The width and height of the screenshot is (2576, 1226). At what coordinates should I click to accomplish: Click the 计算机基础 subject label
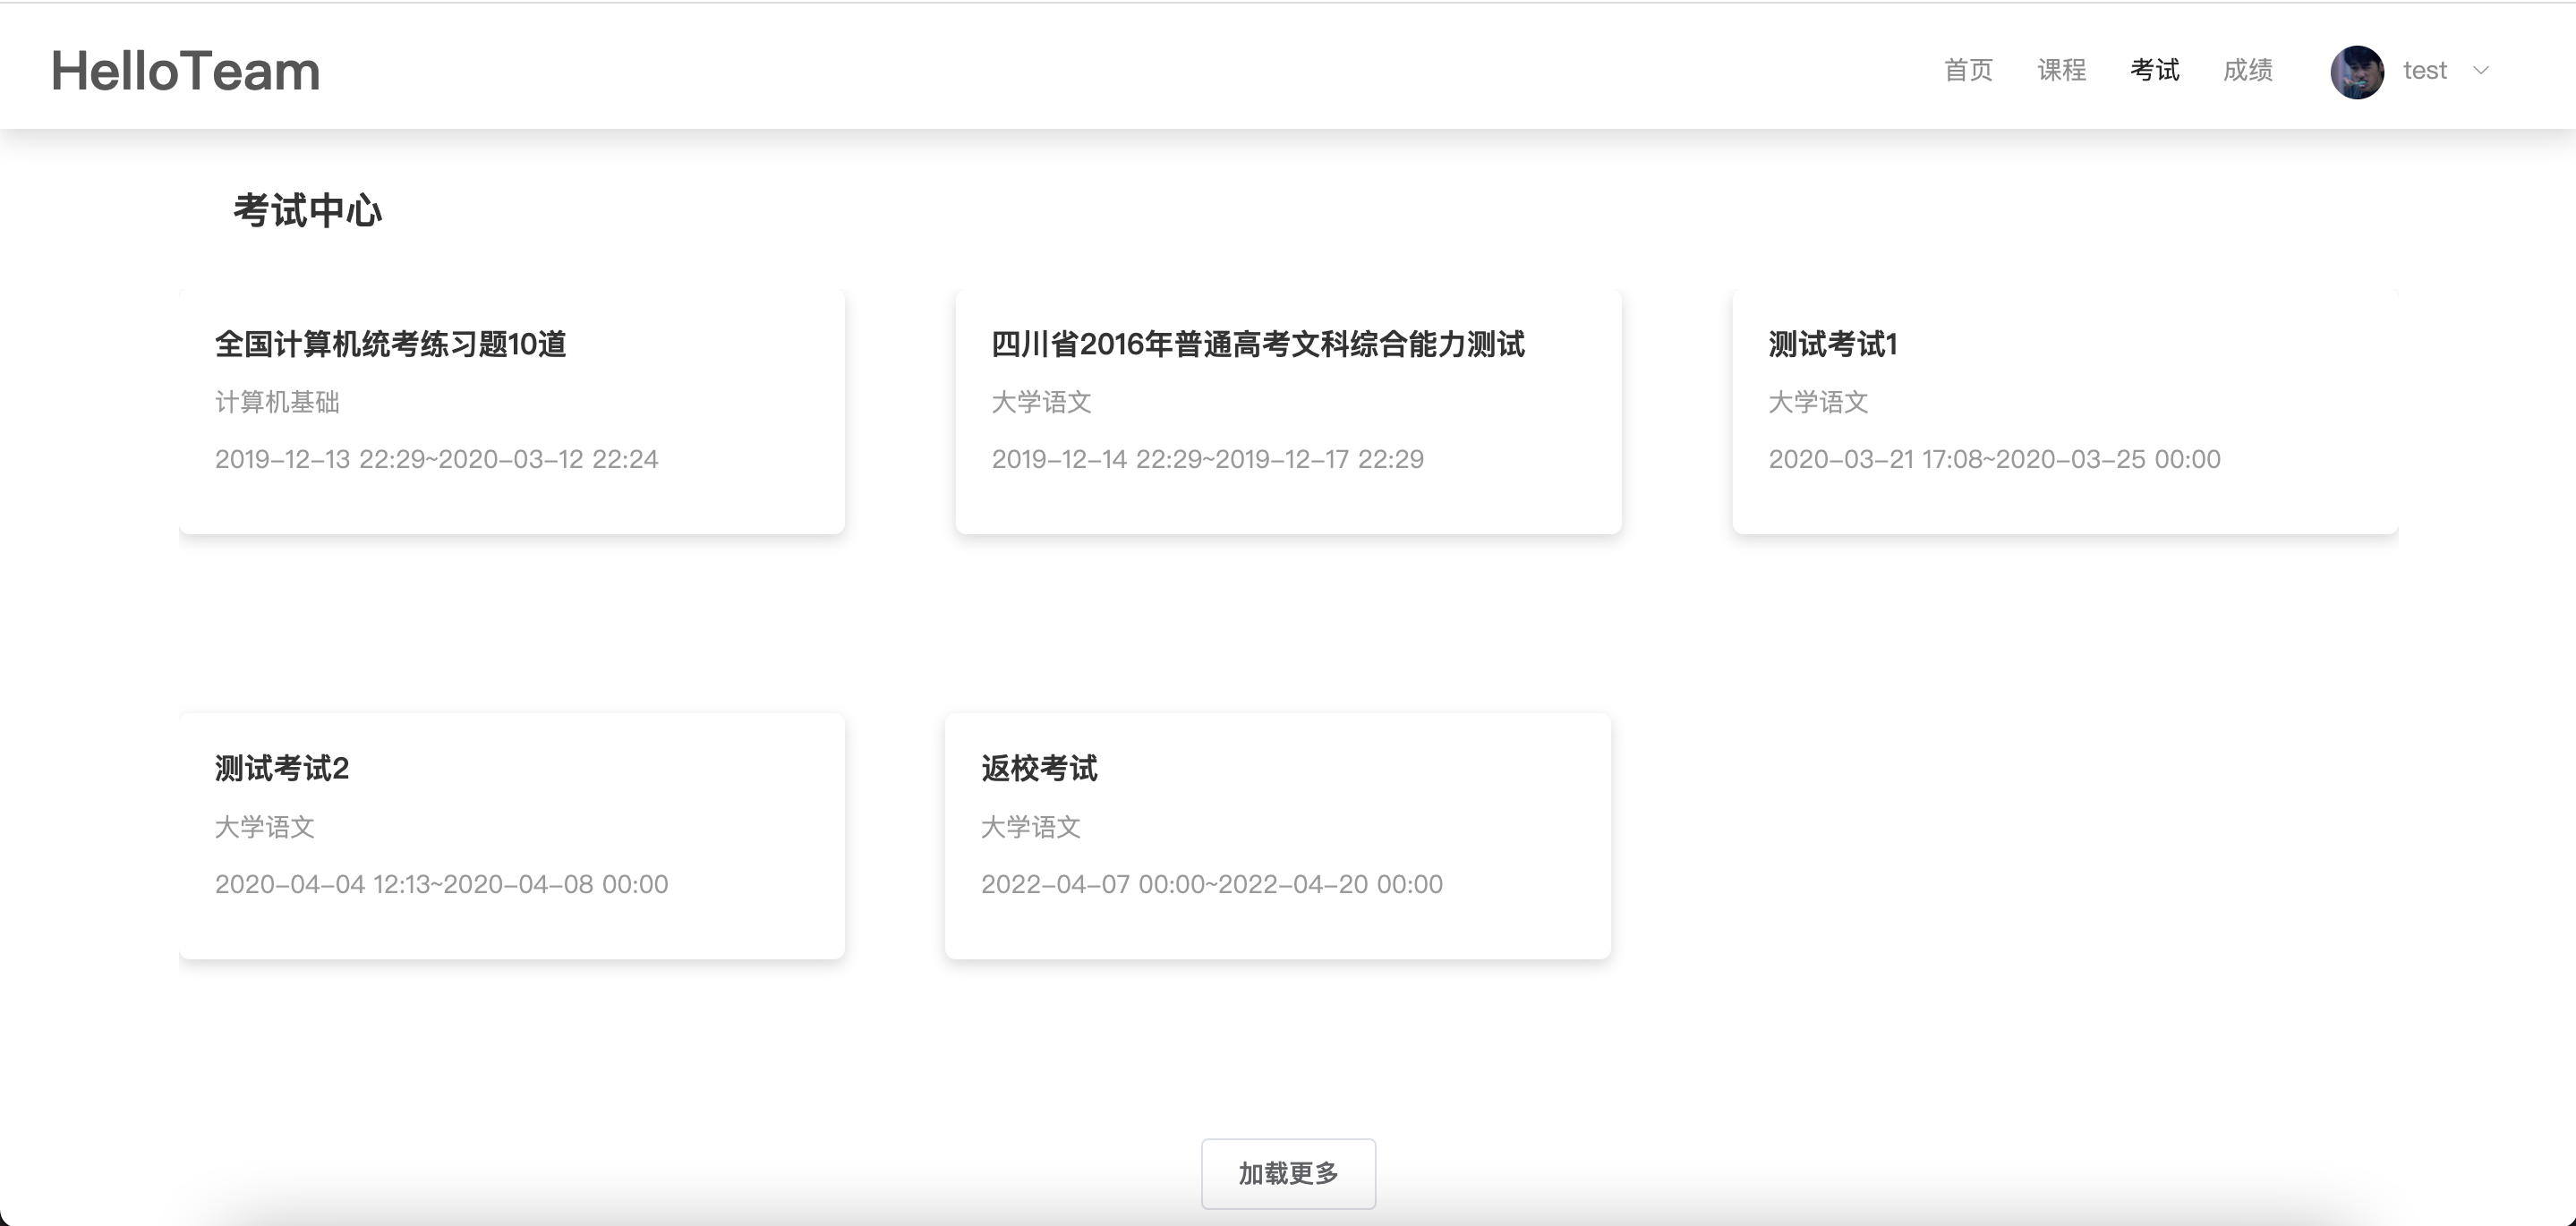(x=277, y=402)
